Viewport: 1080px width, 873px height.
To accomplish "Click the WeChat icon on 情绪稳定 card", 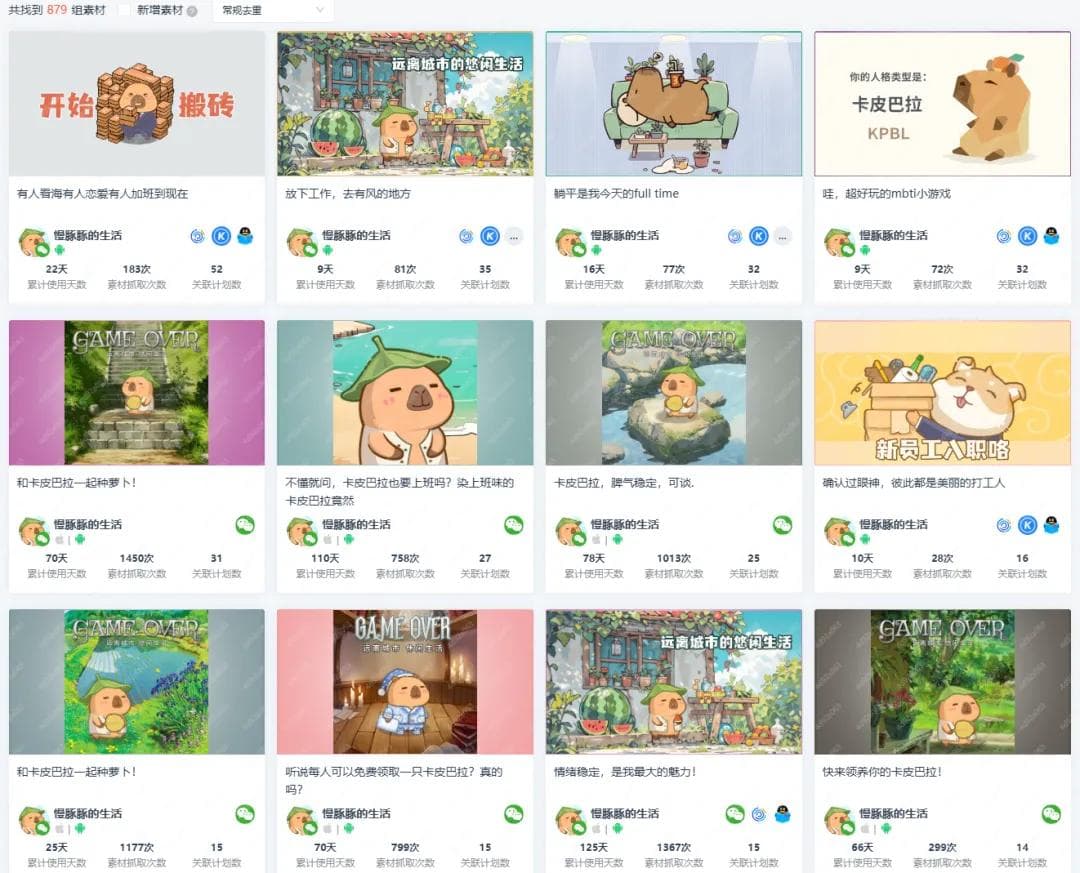I will click(735, 814).
